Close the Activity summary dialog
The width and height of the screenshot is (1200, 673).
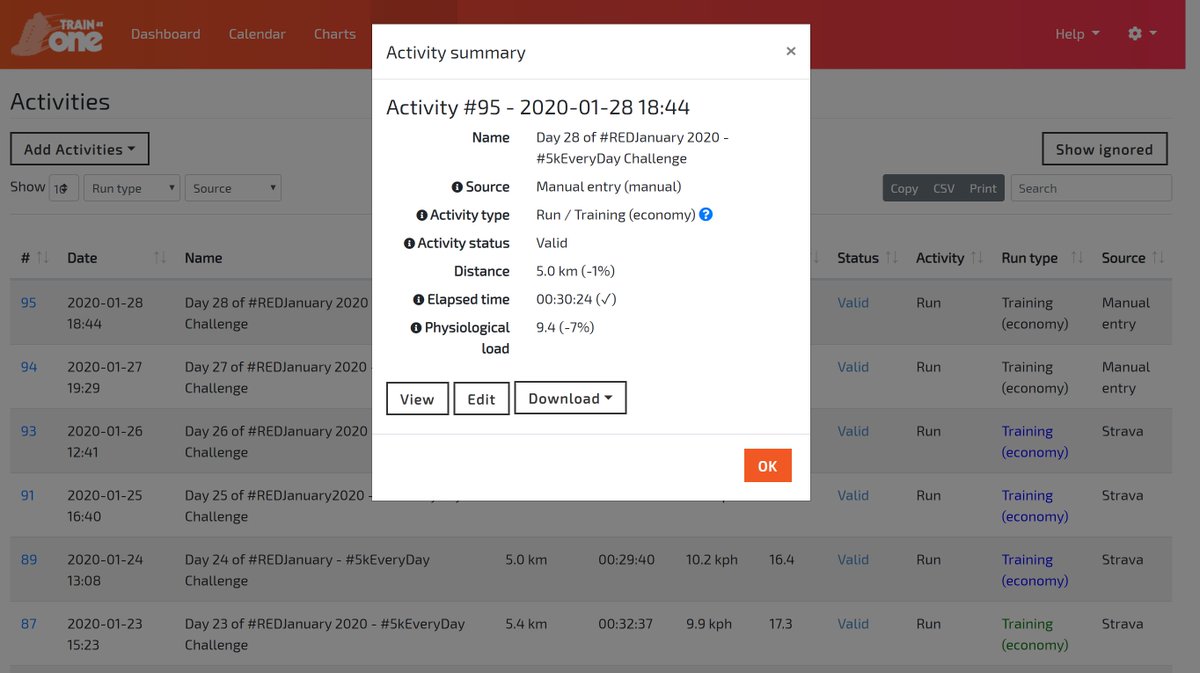(790, 51)
